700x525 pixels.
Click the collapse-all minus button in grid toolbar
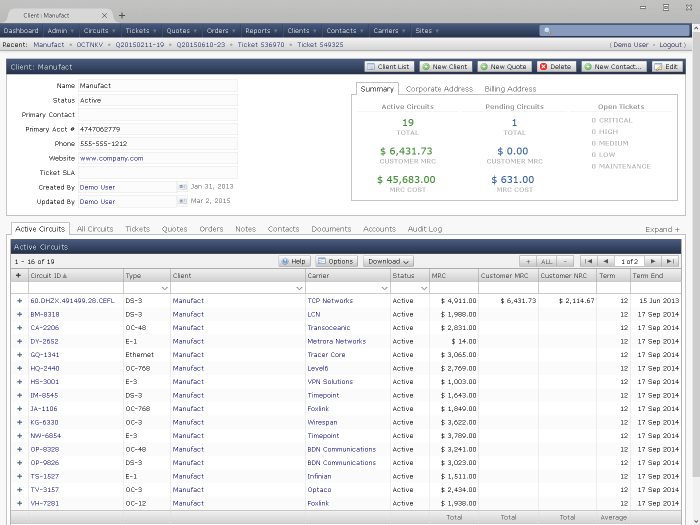(x=566, y=261)
